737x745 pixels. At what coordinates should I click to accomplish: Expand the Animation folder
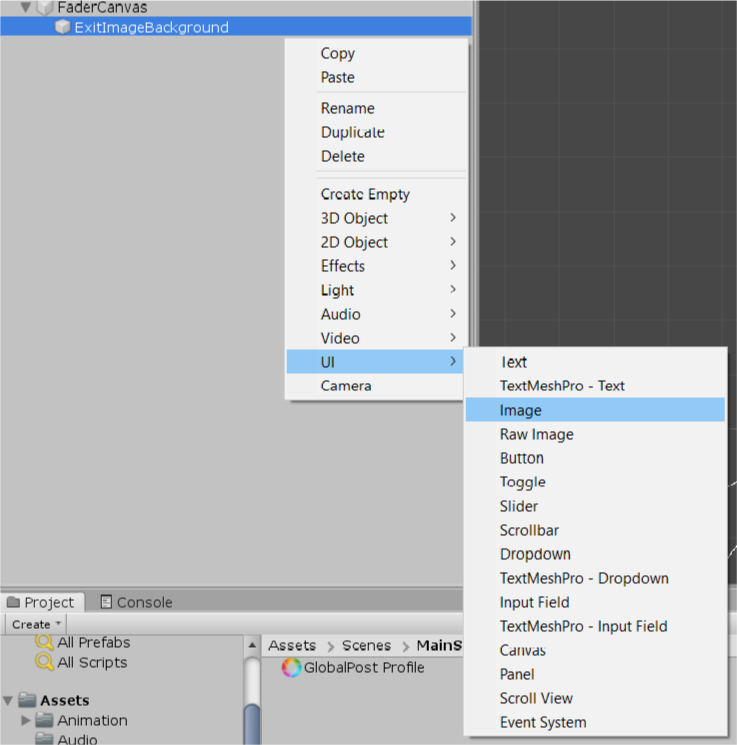(26, 720)
